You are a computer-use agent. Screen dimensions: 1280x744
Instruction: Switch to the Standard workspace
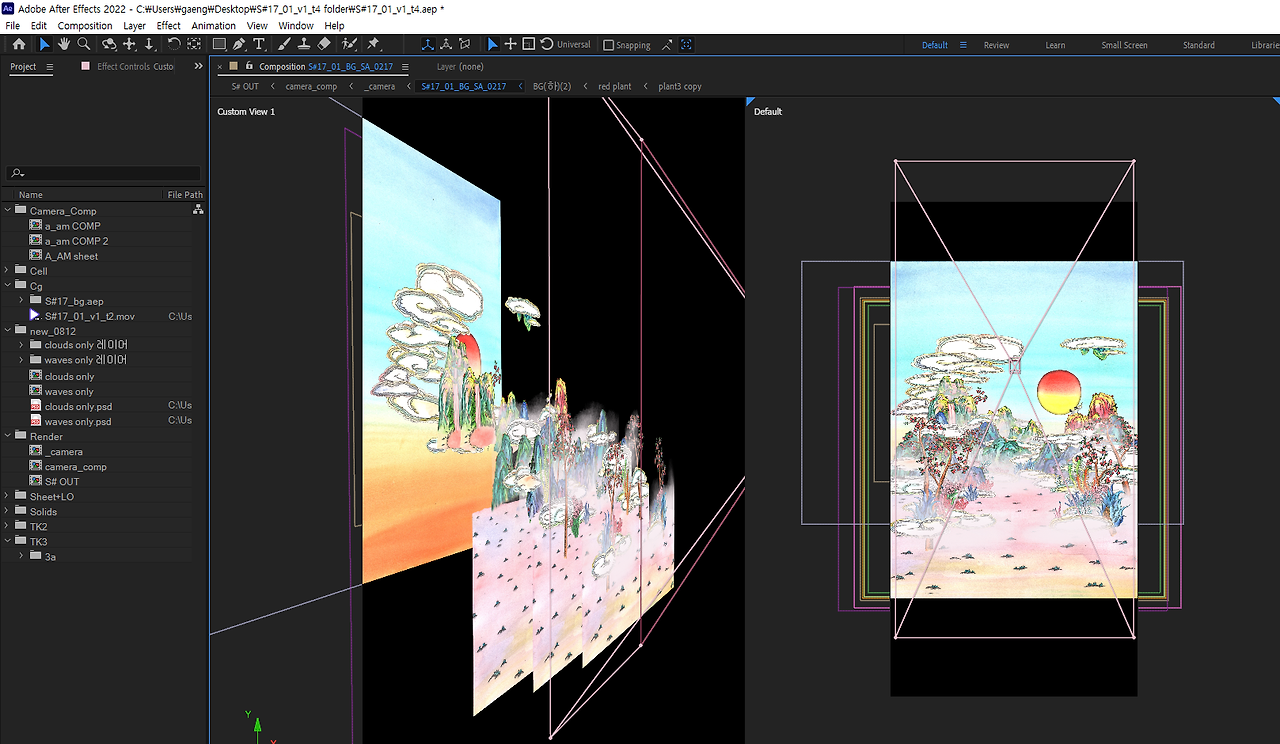(1199, 45)
